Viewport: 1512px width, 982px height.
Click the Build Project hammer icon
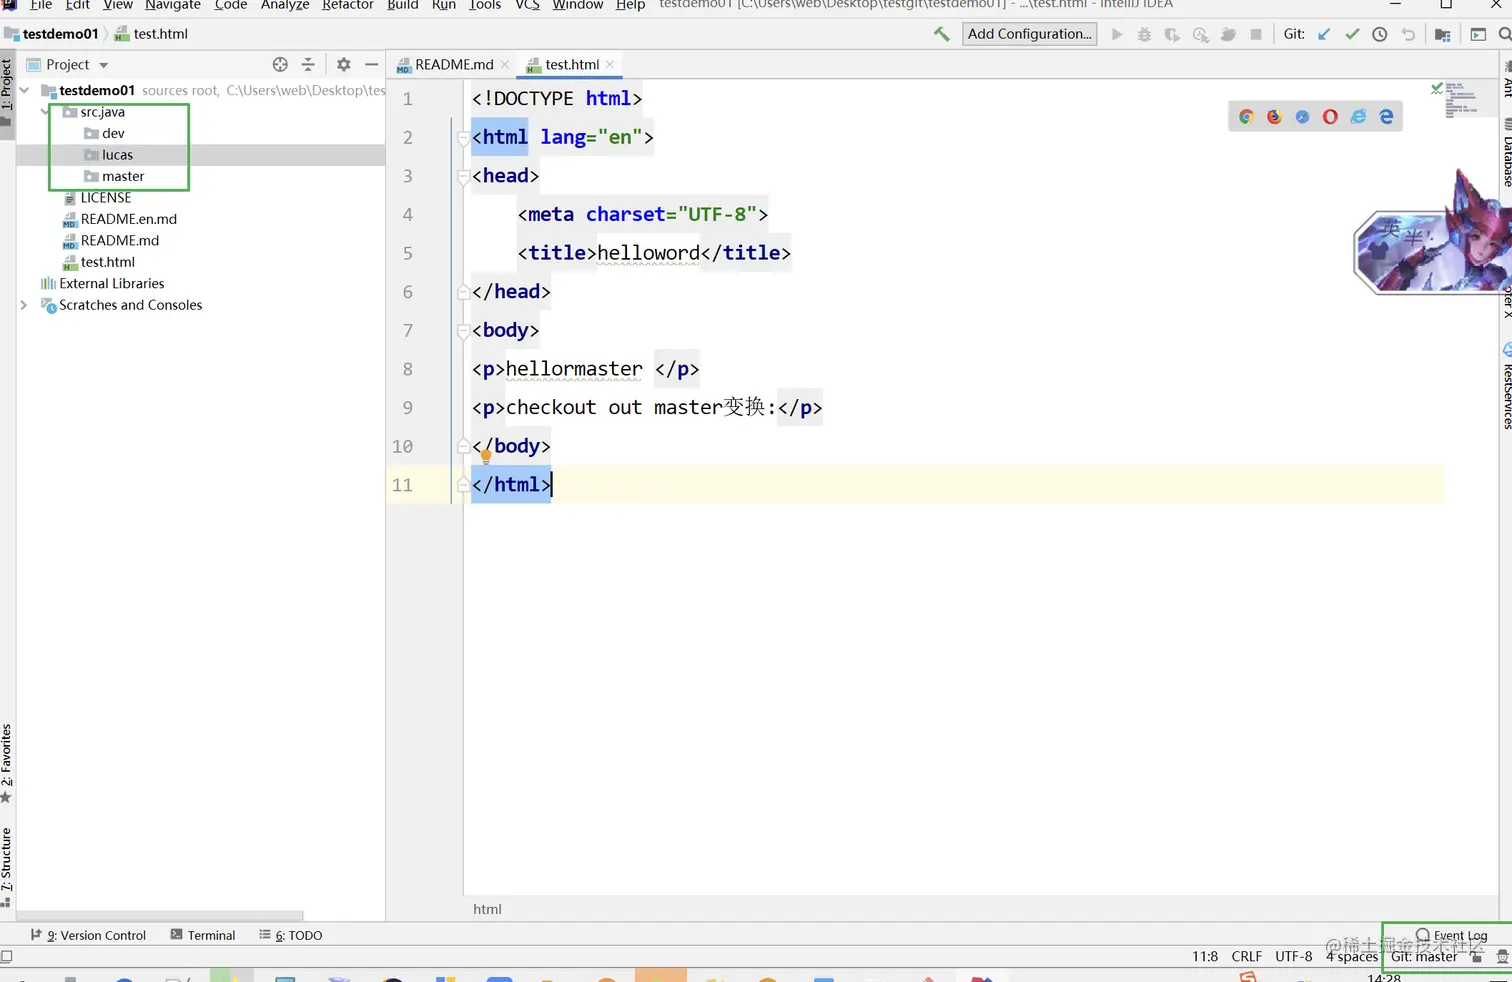click(x=941, y=34)
